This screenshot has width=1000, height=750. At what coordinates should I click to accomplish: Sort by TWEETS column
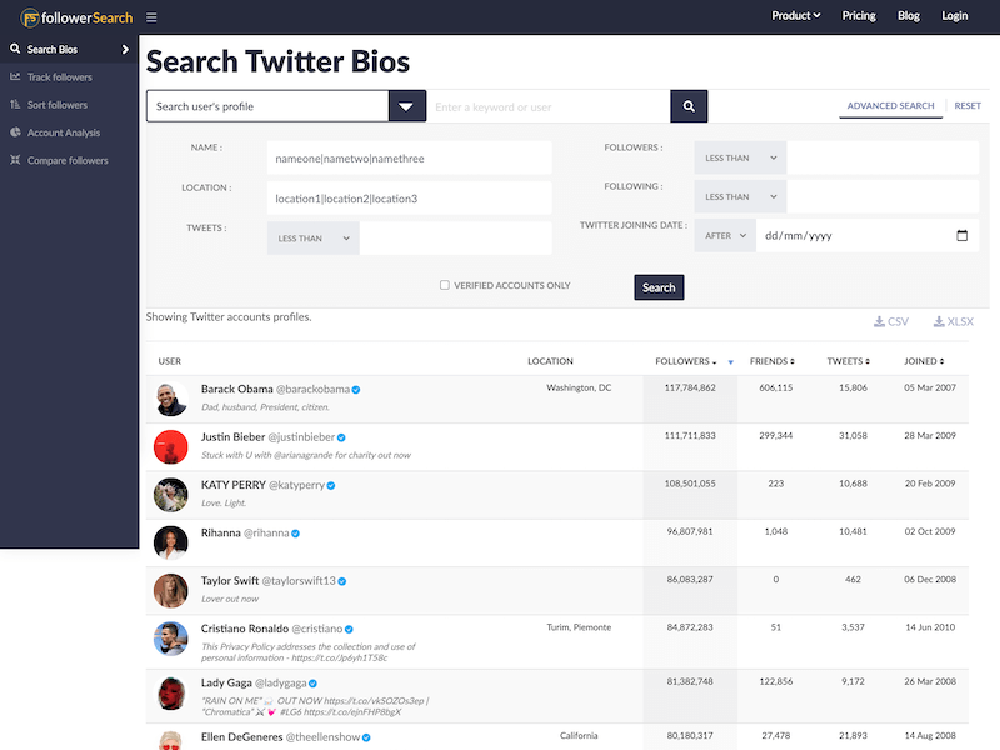(x=848, y=361)
